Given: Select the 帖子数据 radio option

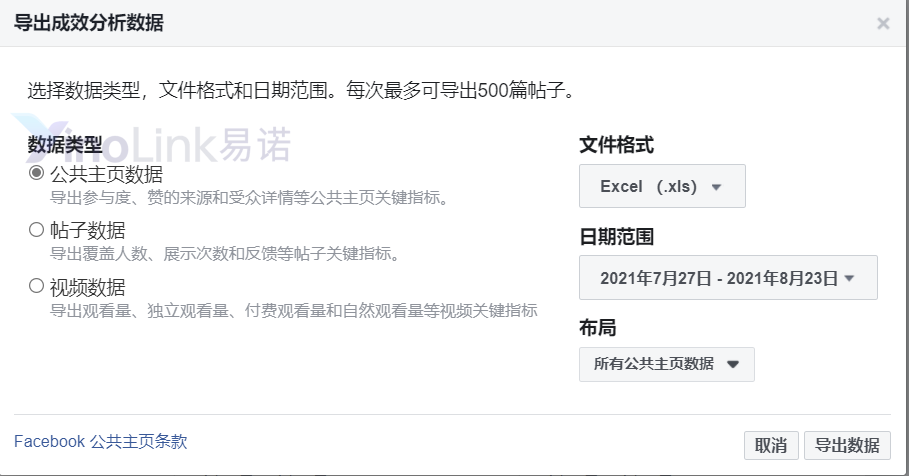Looking at the screenshot, I should (37, 230).
